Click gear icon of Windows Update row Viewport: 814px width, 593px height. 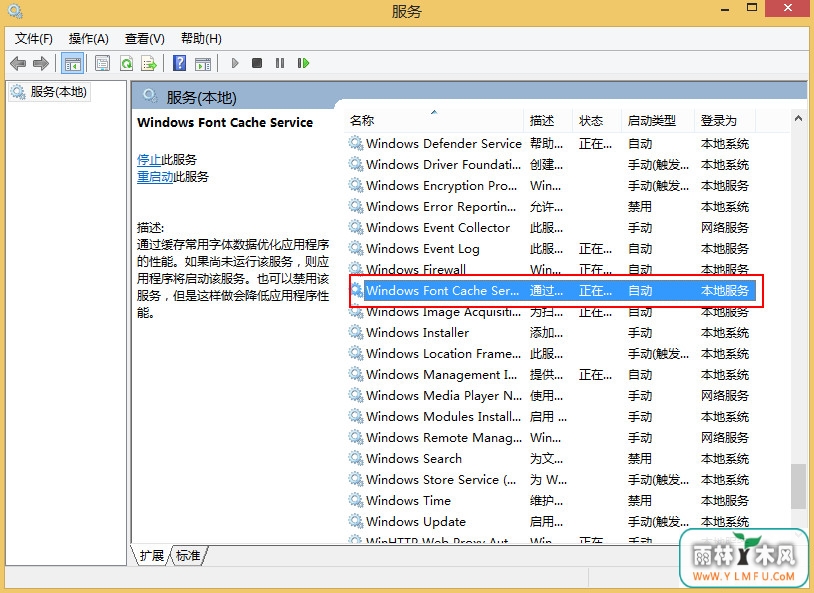coord(356,521)
